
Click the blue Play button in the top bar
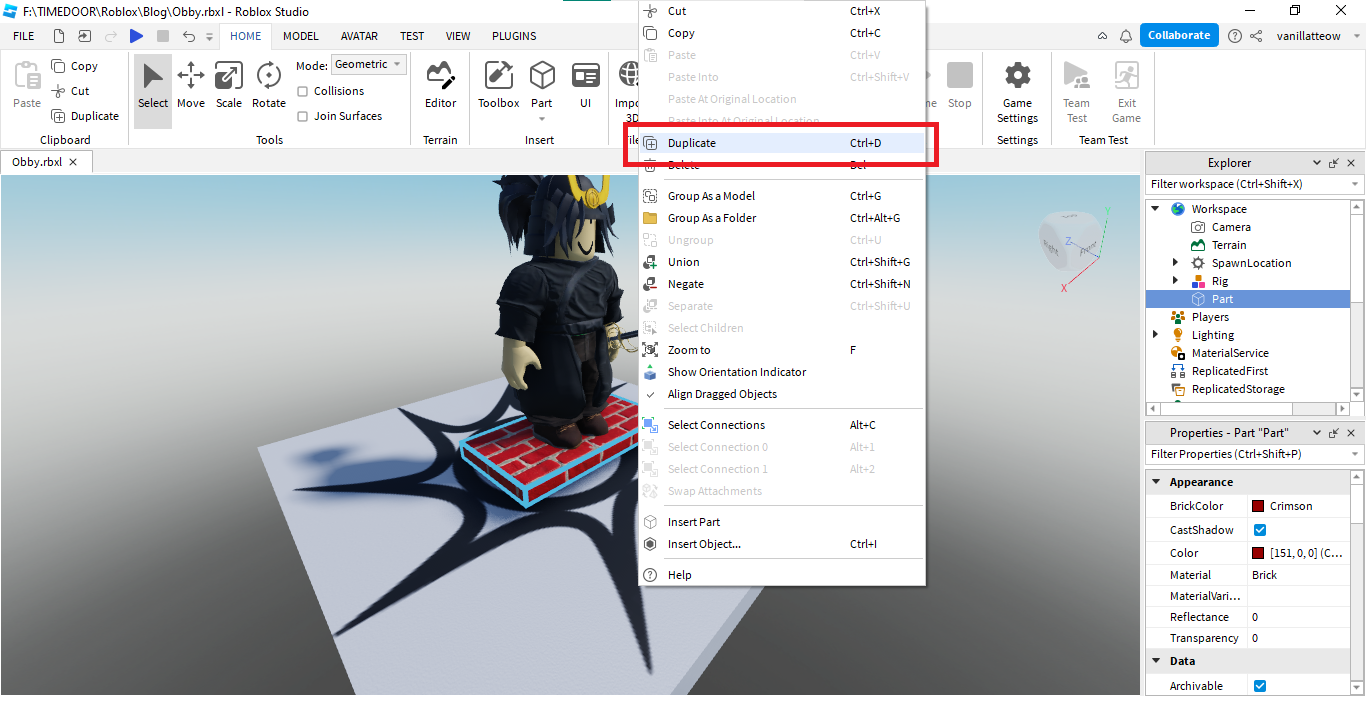137,36
